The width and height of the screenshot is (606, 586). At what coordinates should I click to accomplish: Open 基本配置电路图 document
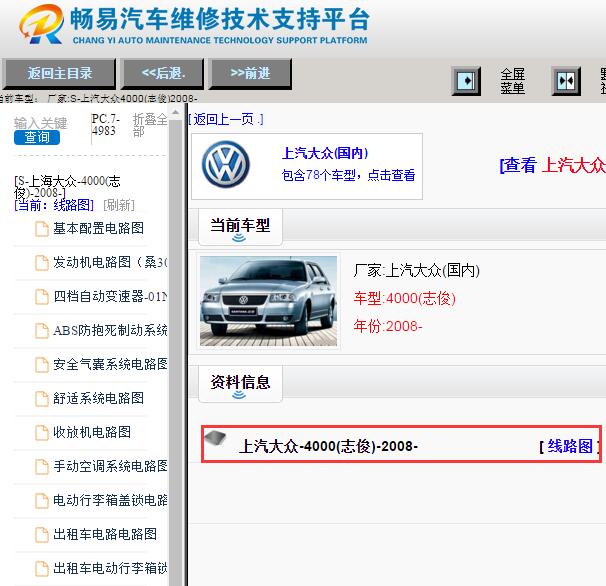(99, 228)
